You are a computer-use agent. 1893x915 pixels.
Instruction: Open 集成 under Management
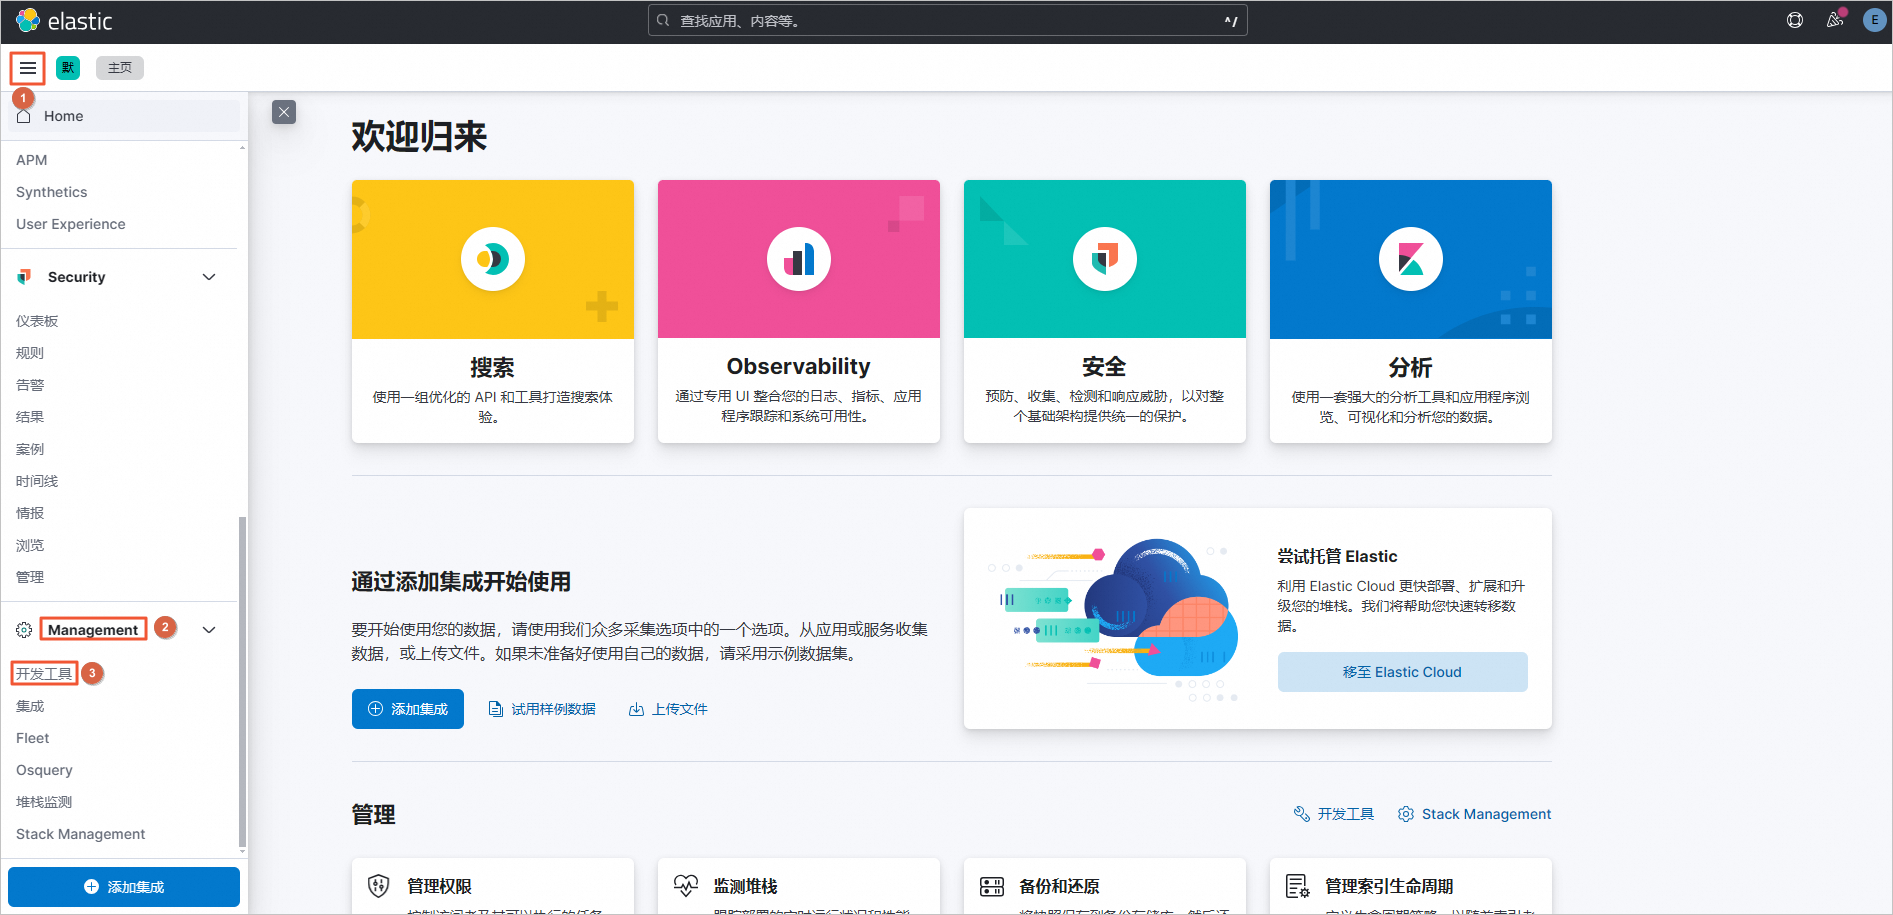[x=30, y=706]
